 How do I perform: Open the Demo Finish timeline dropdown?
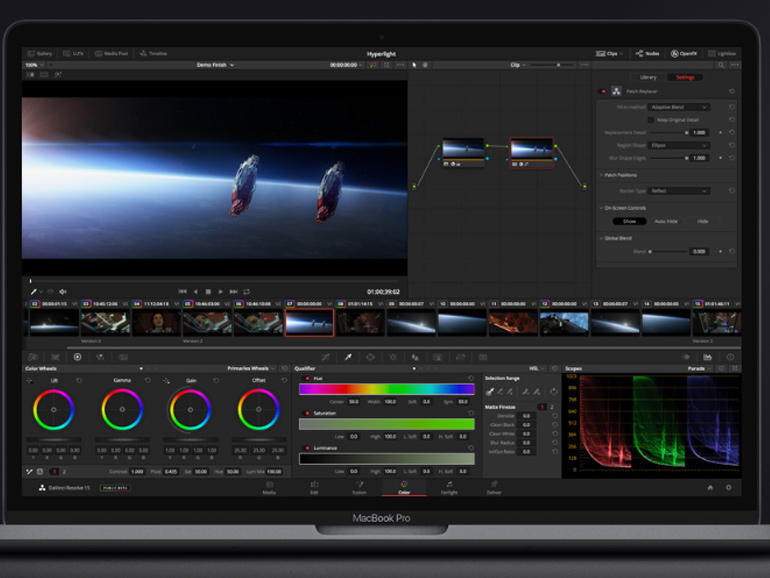215,65
